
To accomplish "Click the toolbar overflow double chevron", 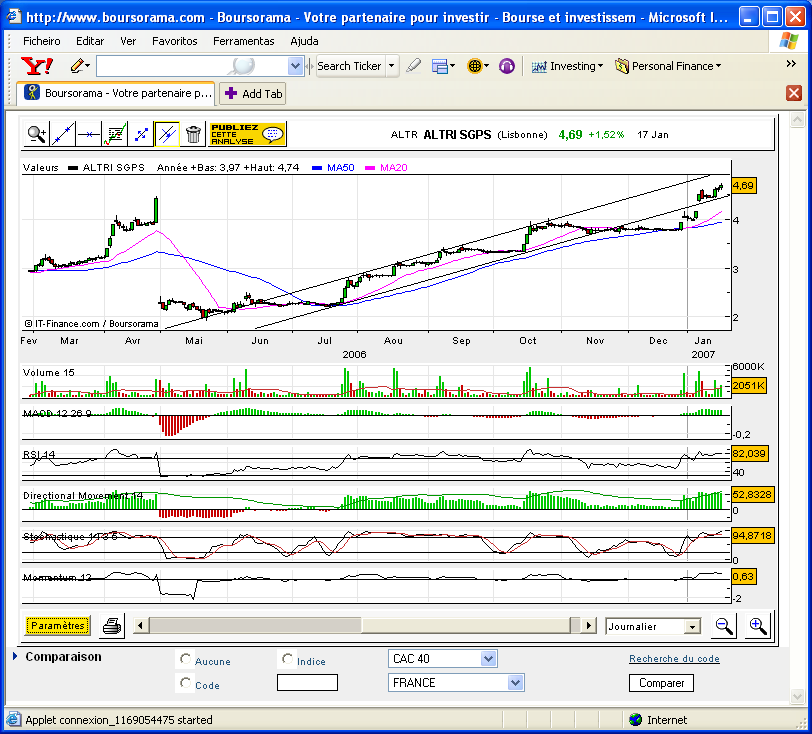I will (791, 63).
